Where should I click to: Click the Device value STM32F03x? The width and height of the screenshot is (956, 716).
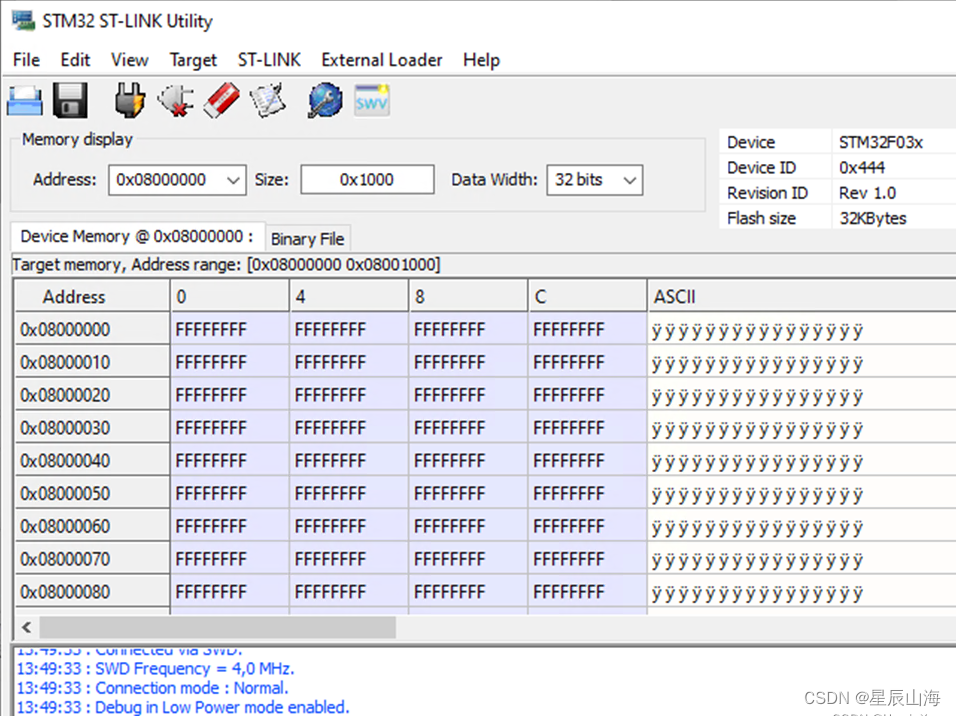(x=880, y=142)
